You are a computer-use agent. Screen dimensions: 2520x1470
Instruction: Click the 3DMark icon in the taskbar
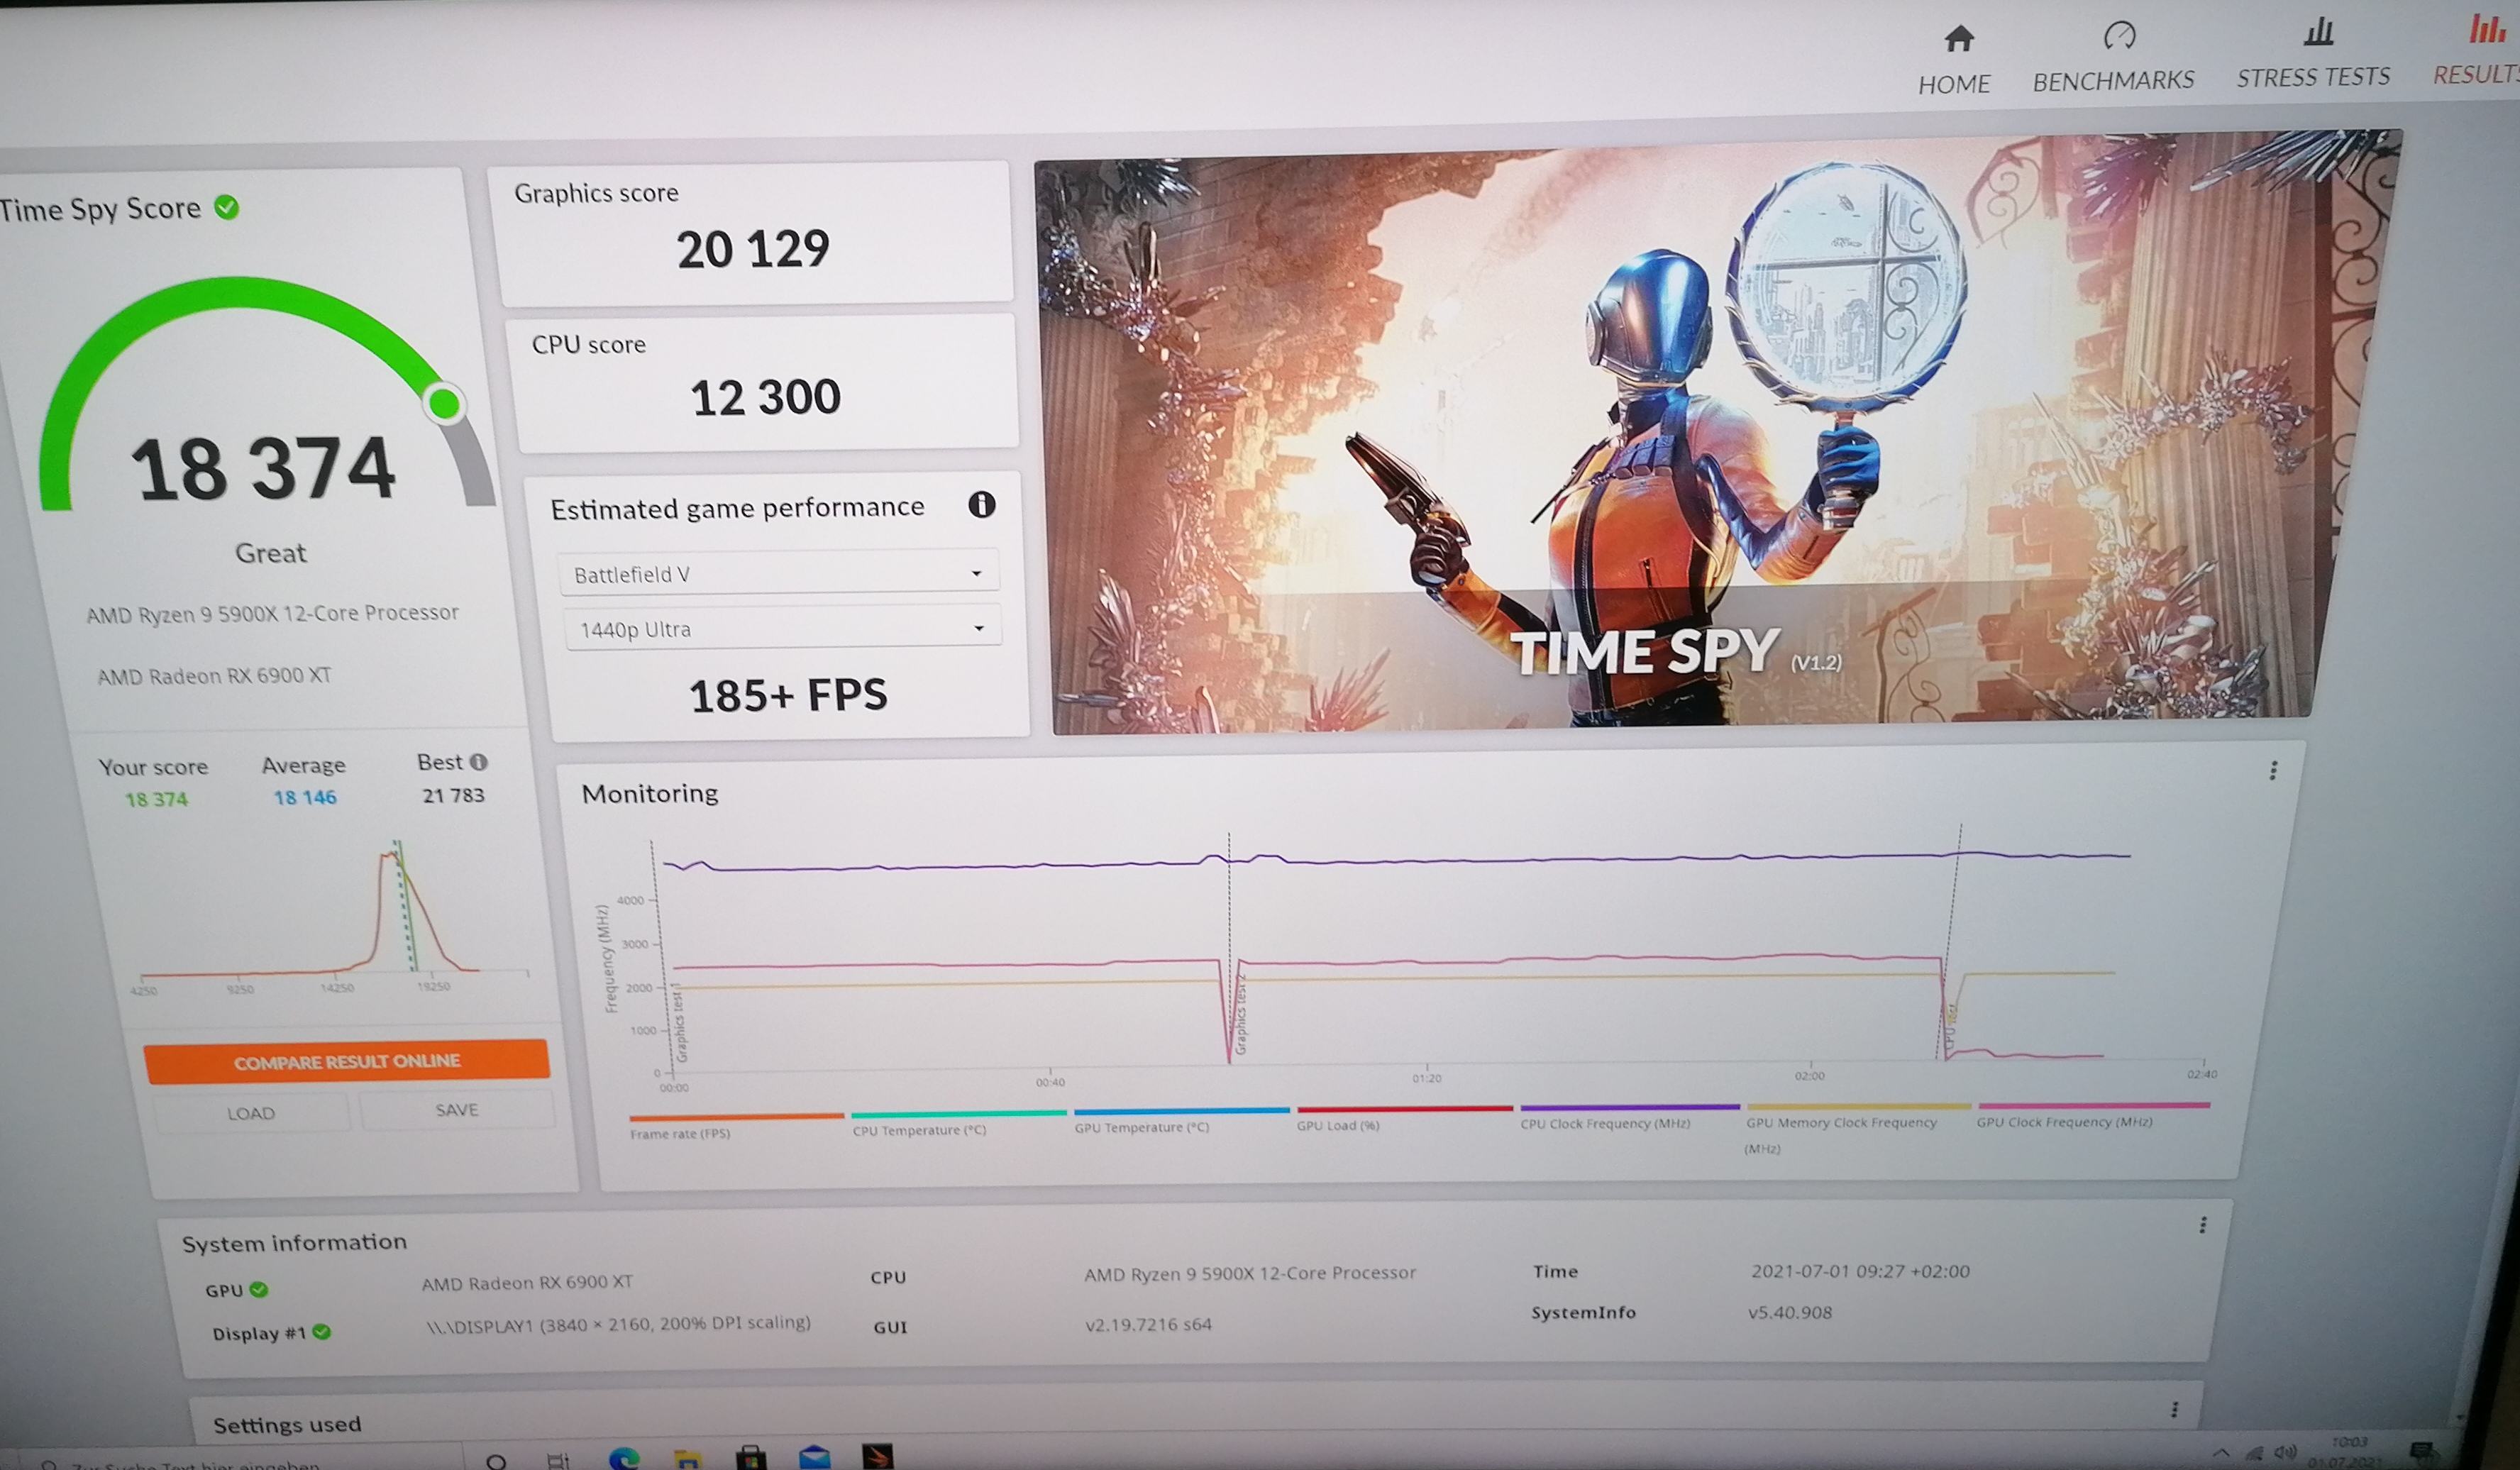coord(877,1455)
